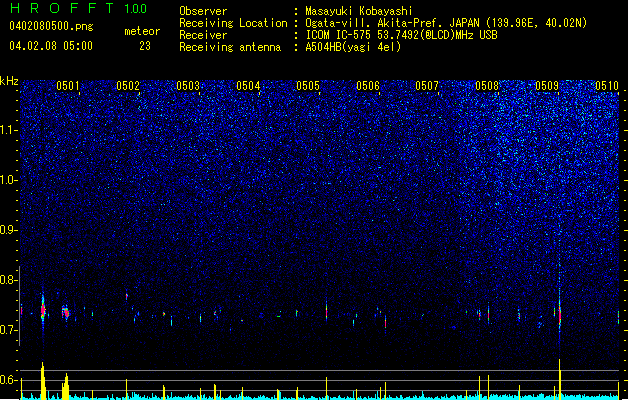Click the meteor echo at 0505
Image resolution: width=629 pixels, height=400 pixels.
(327, 311)
